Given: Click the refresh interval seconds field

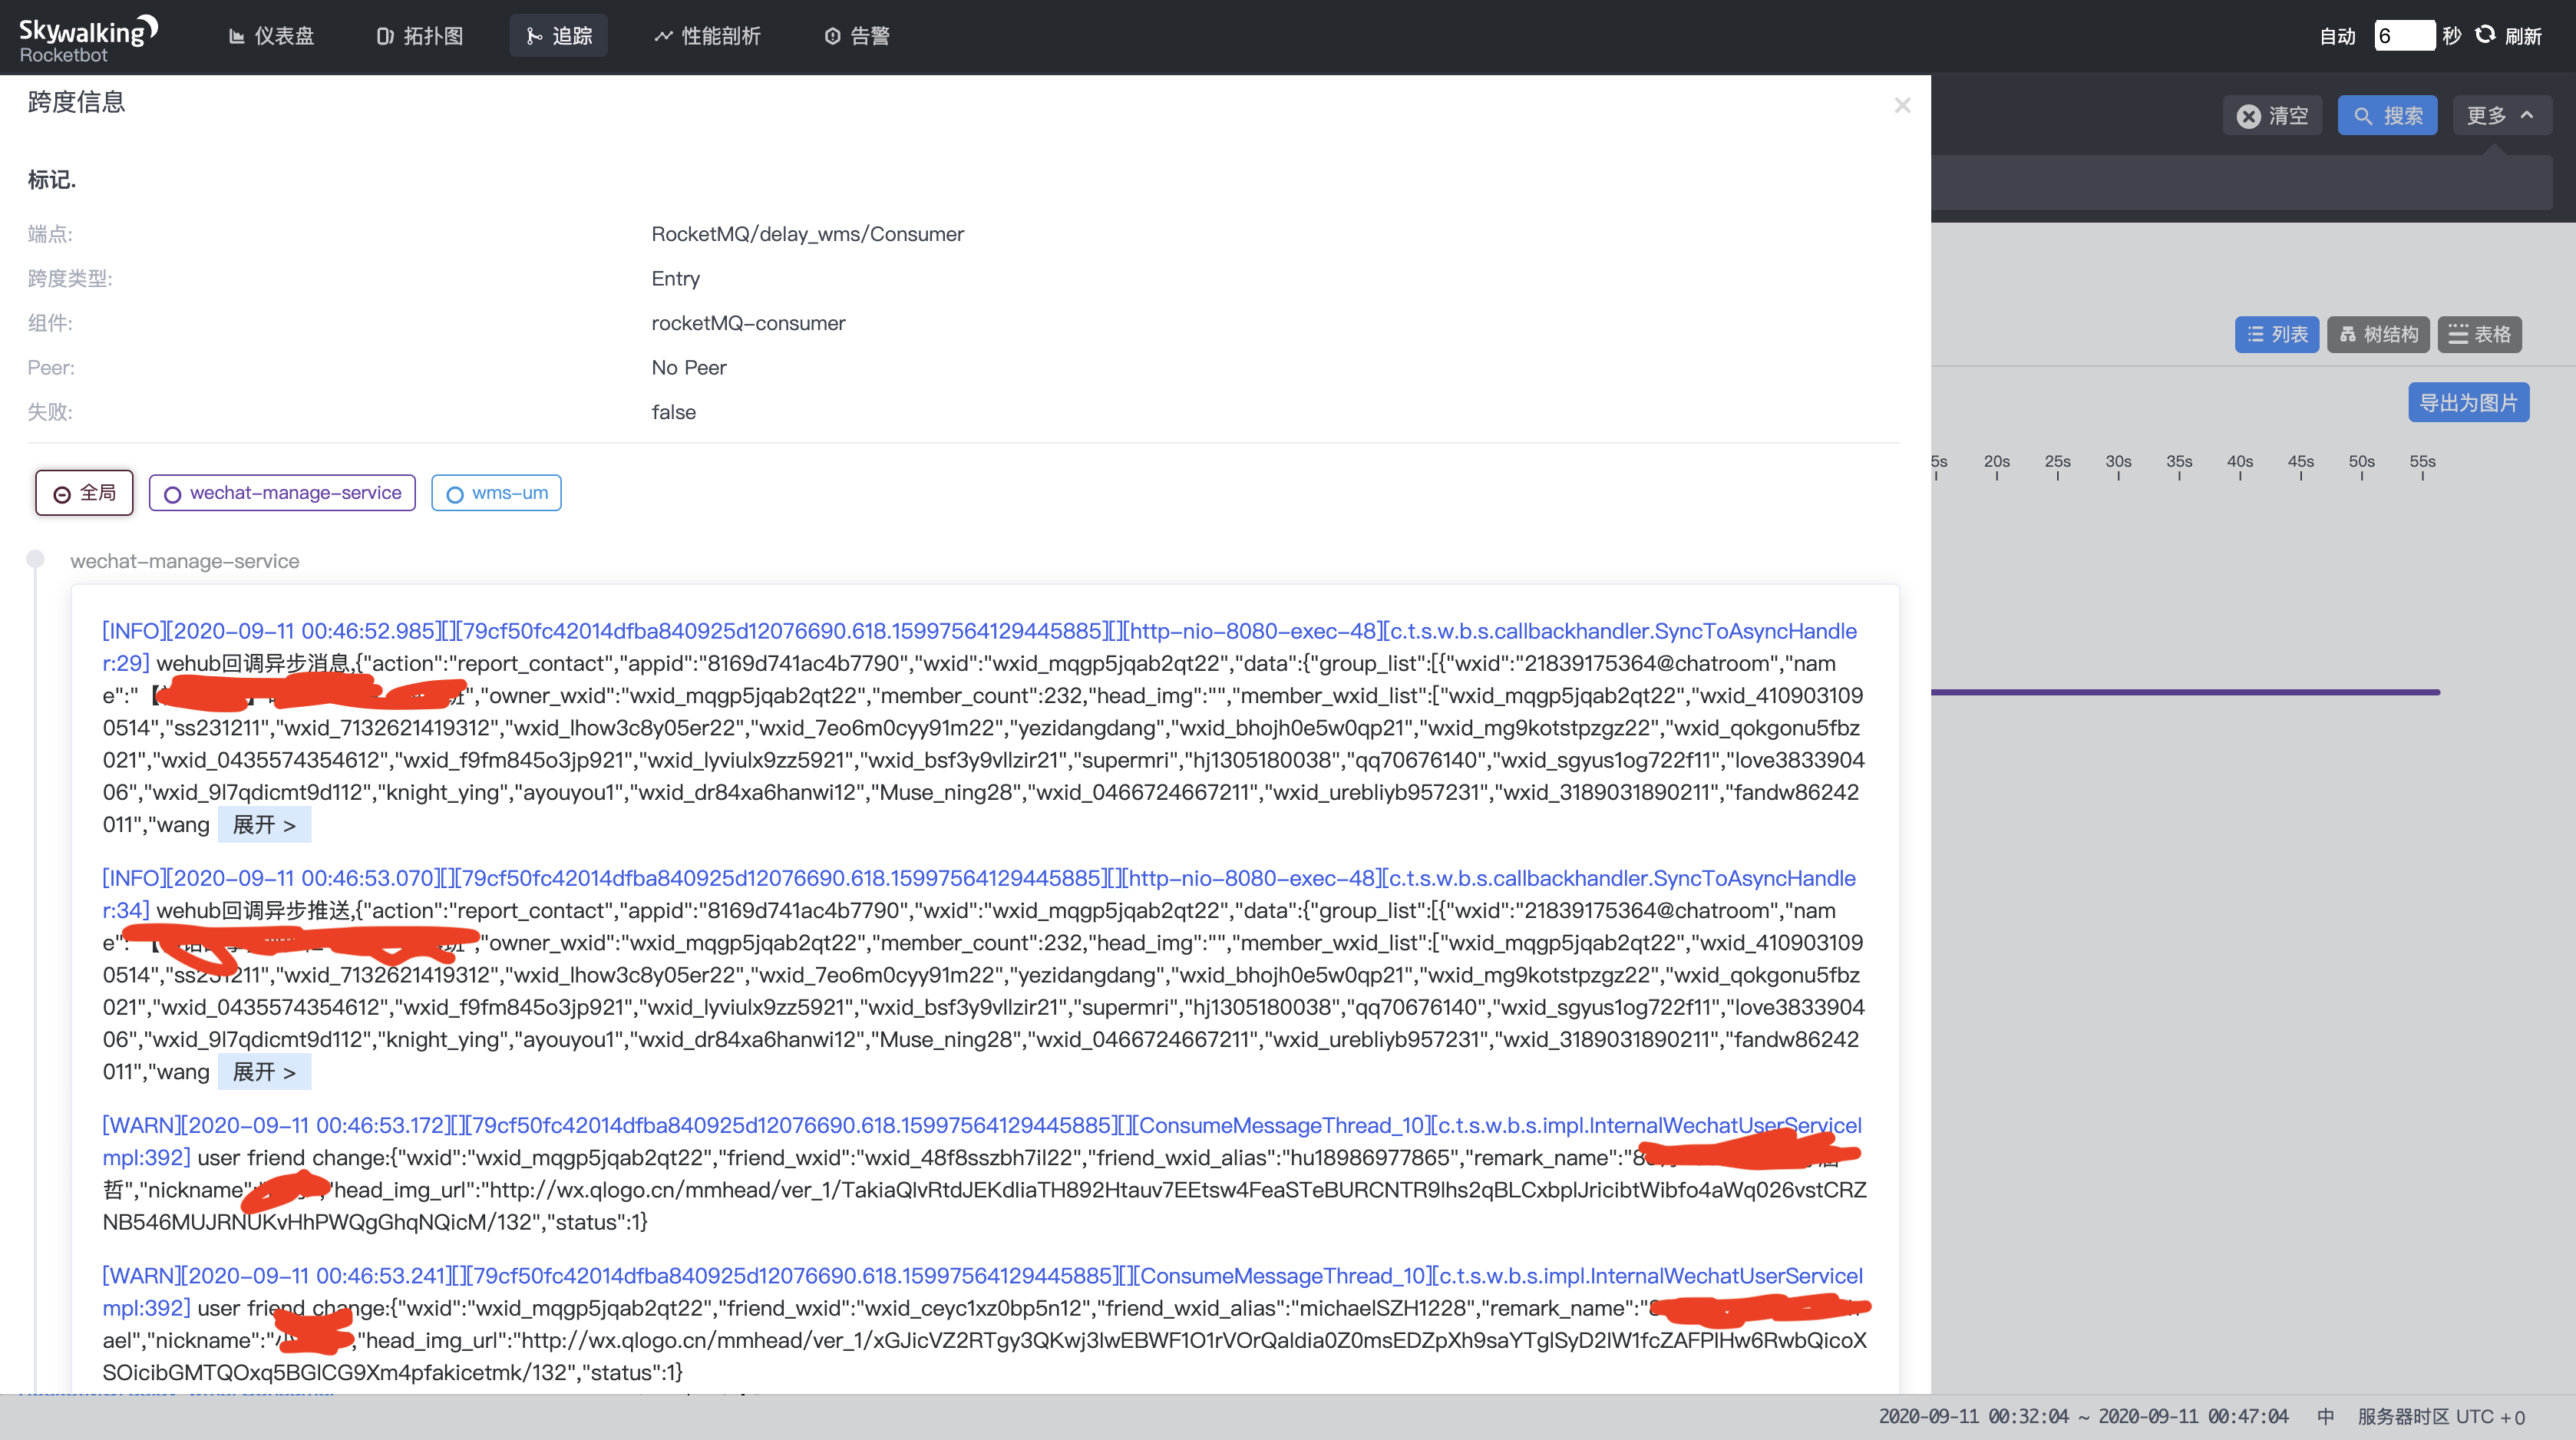Looking at the screenshot, I should 2403,36.
